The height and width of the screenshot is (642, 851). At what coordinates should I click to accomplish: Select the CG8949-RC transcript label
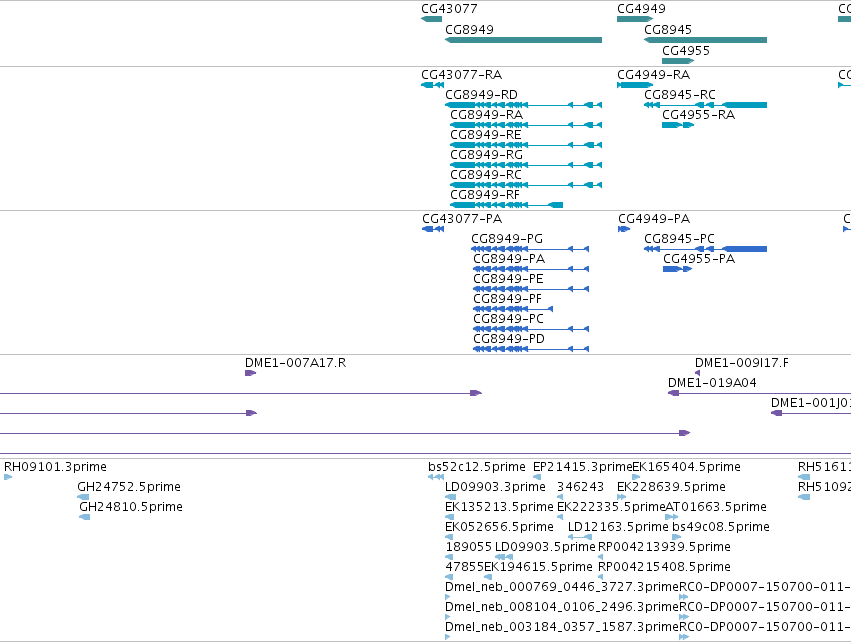coord(486,175)
